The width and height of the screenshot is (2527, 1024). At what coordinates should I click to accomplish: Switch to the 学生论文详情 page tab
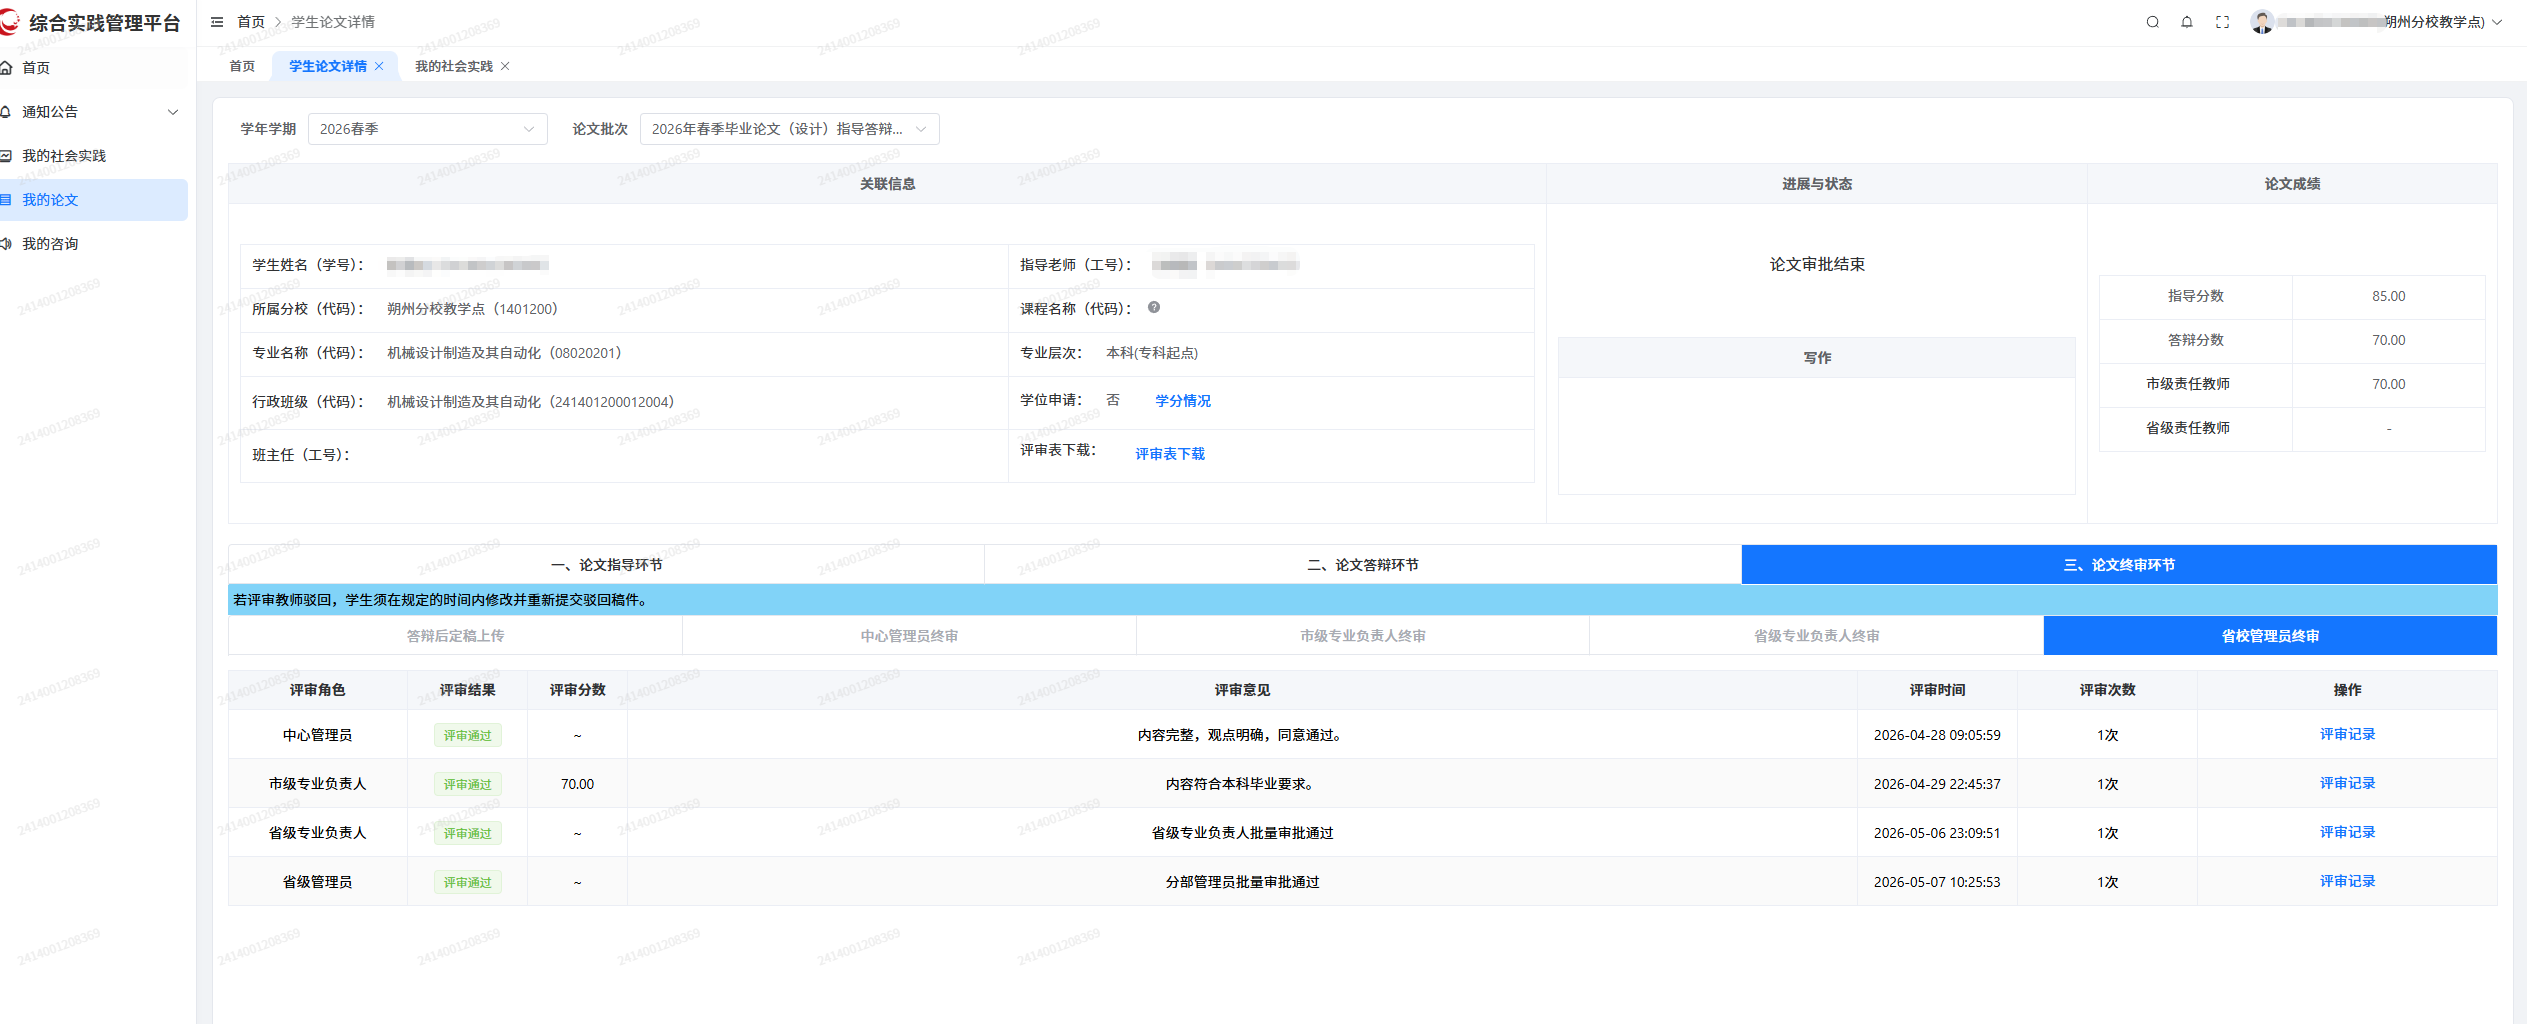[328, 66]
